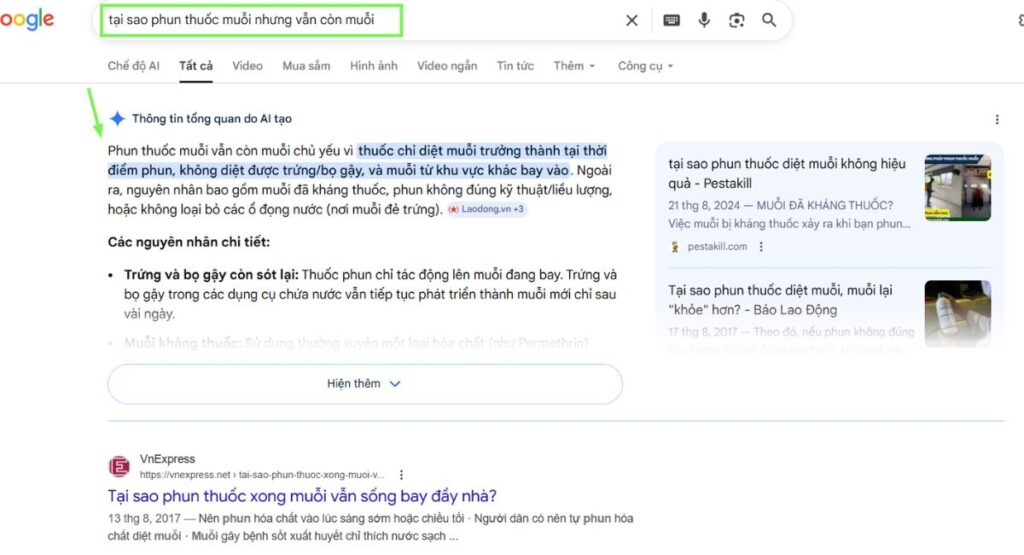Submit search with magnifying glass icon
The width and height of the screenshot is (1024, 555).
pos(769,20)
